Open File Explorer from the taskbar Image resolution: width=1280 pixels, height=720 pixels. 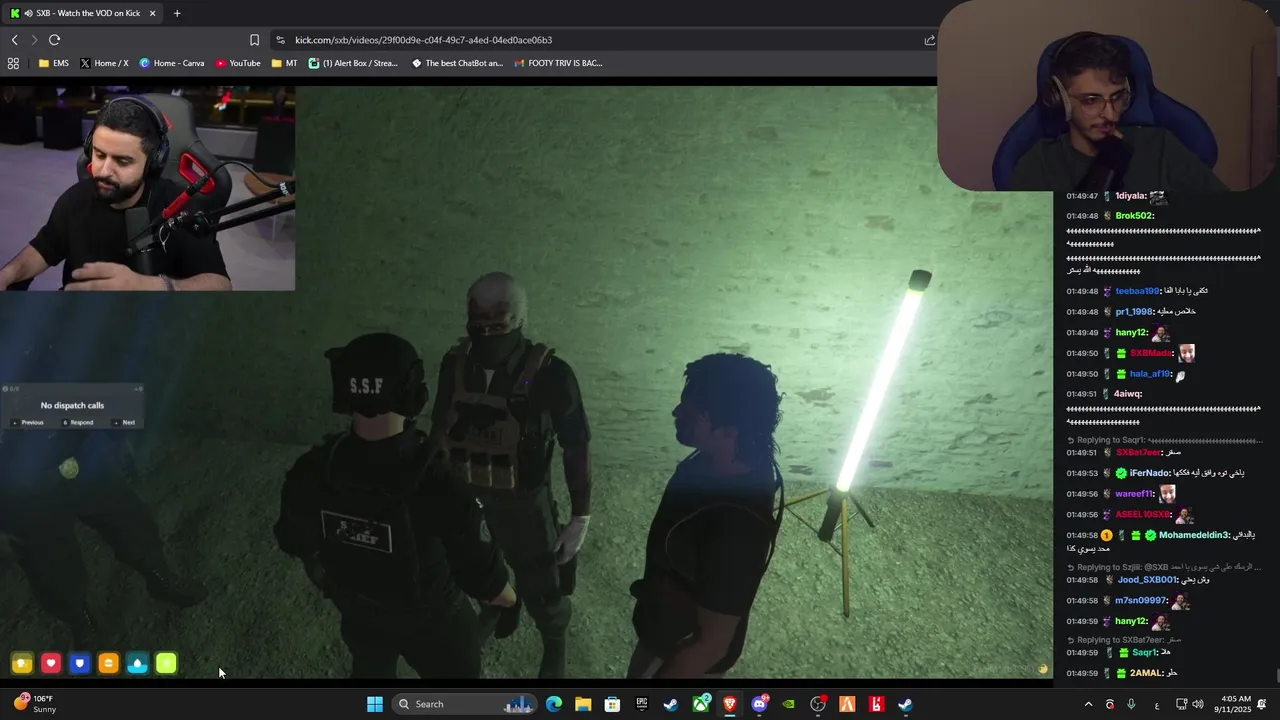click(583, 704)
